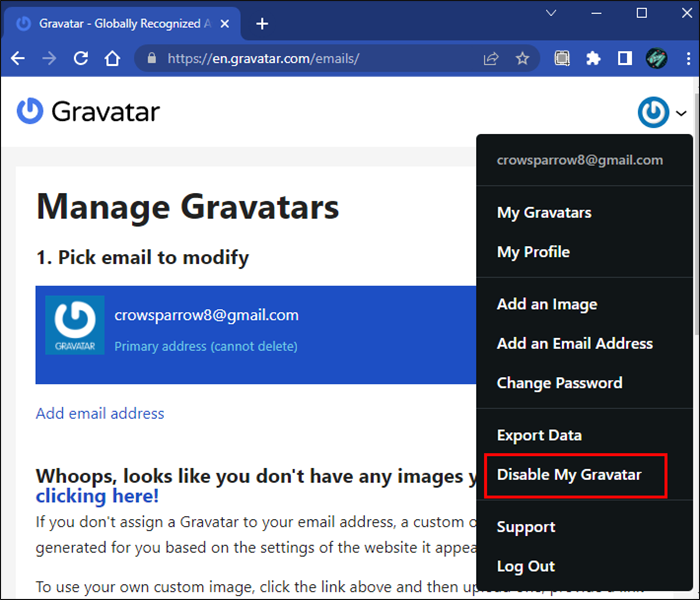Share this page from address bar
This screenshot has width=700, height=600.
[491, 58]
